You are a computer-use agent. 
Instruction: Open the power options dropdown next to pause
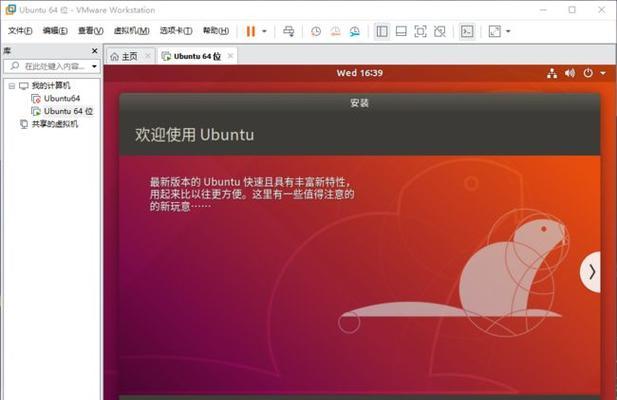[x=264, y=31]
